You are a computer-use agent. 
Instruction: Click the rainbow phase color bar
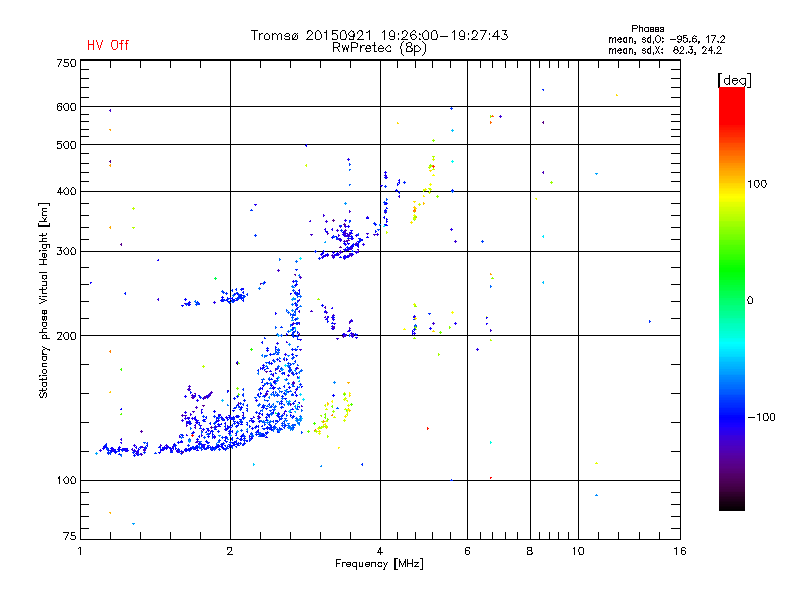click(x=732, y=298)
